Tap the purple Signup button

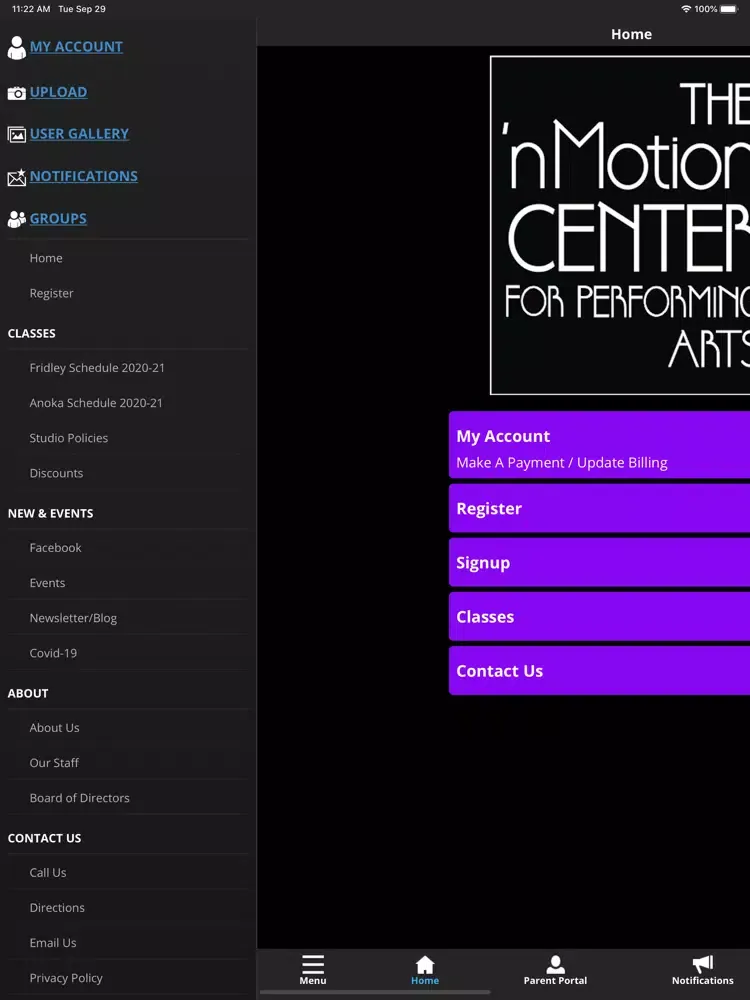[x=599, y=562]
